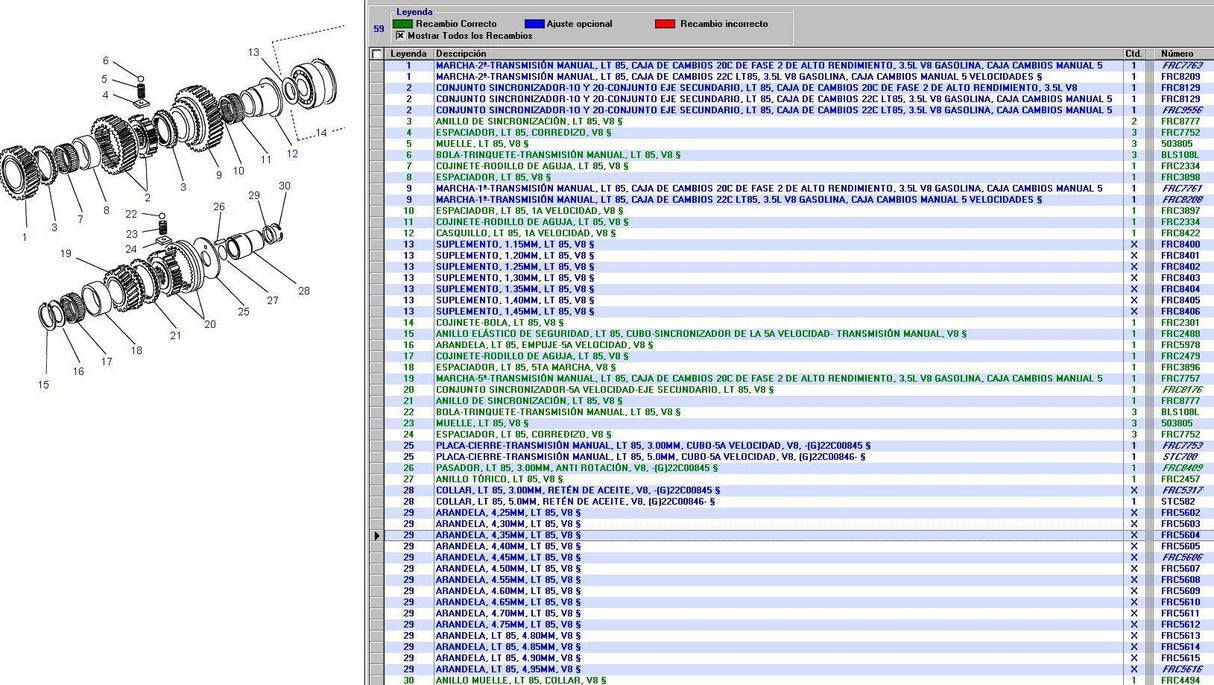Click the Número column header
This screenshot has height=685, width=1214.
click(1176, 54)
